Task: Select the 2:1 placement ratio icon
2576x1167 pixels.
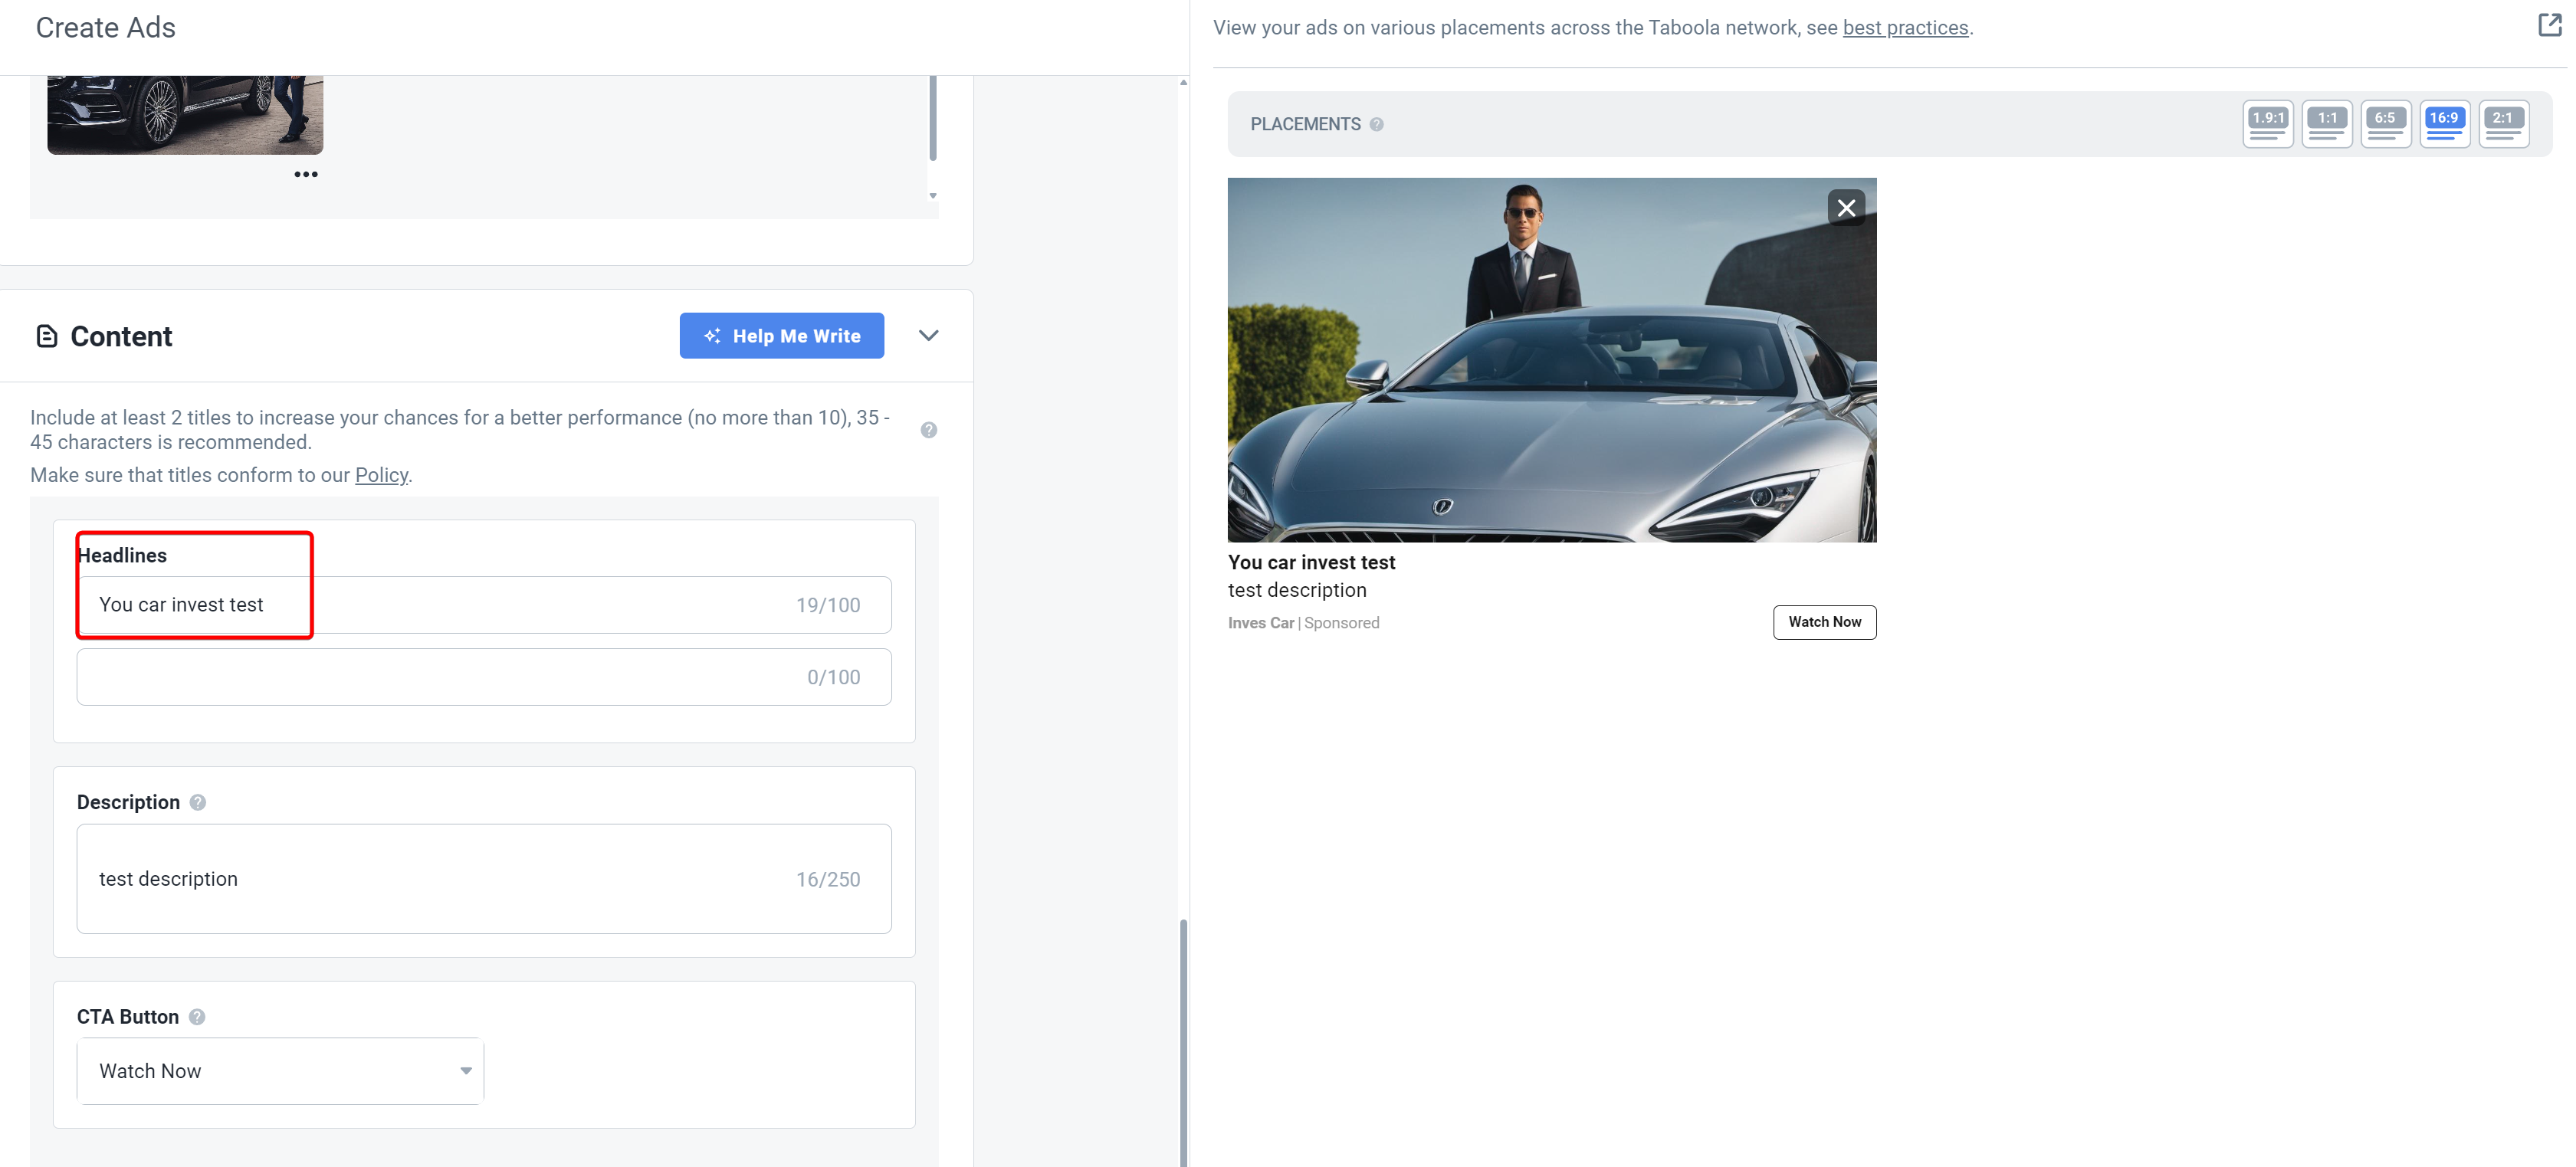Action: pos(2503,124)
